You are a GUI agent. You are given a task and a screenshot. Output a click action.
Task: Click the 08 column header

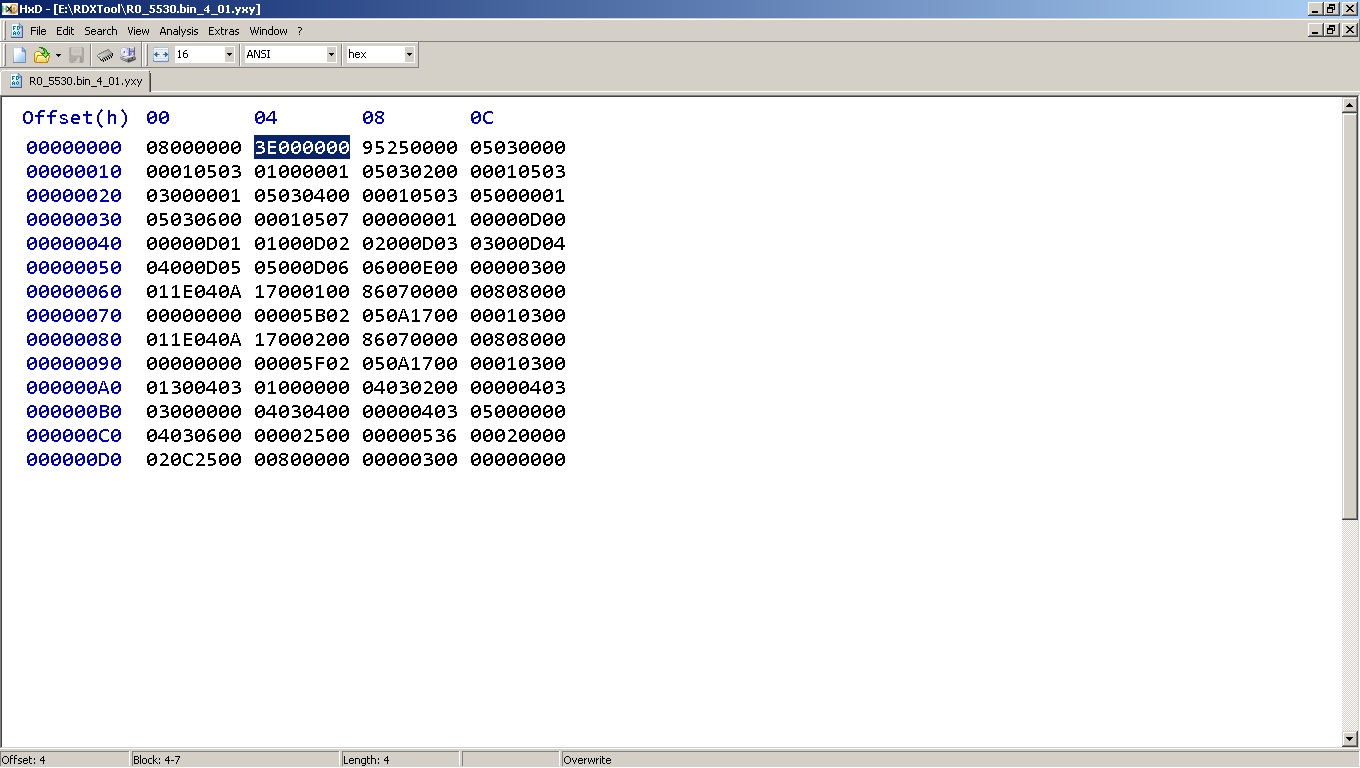click(x=374, y=118)
